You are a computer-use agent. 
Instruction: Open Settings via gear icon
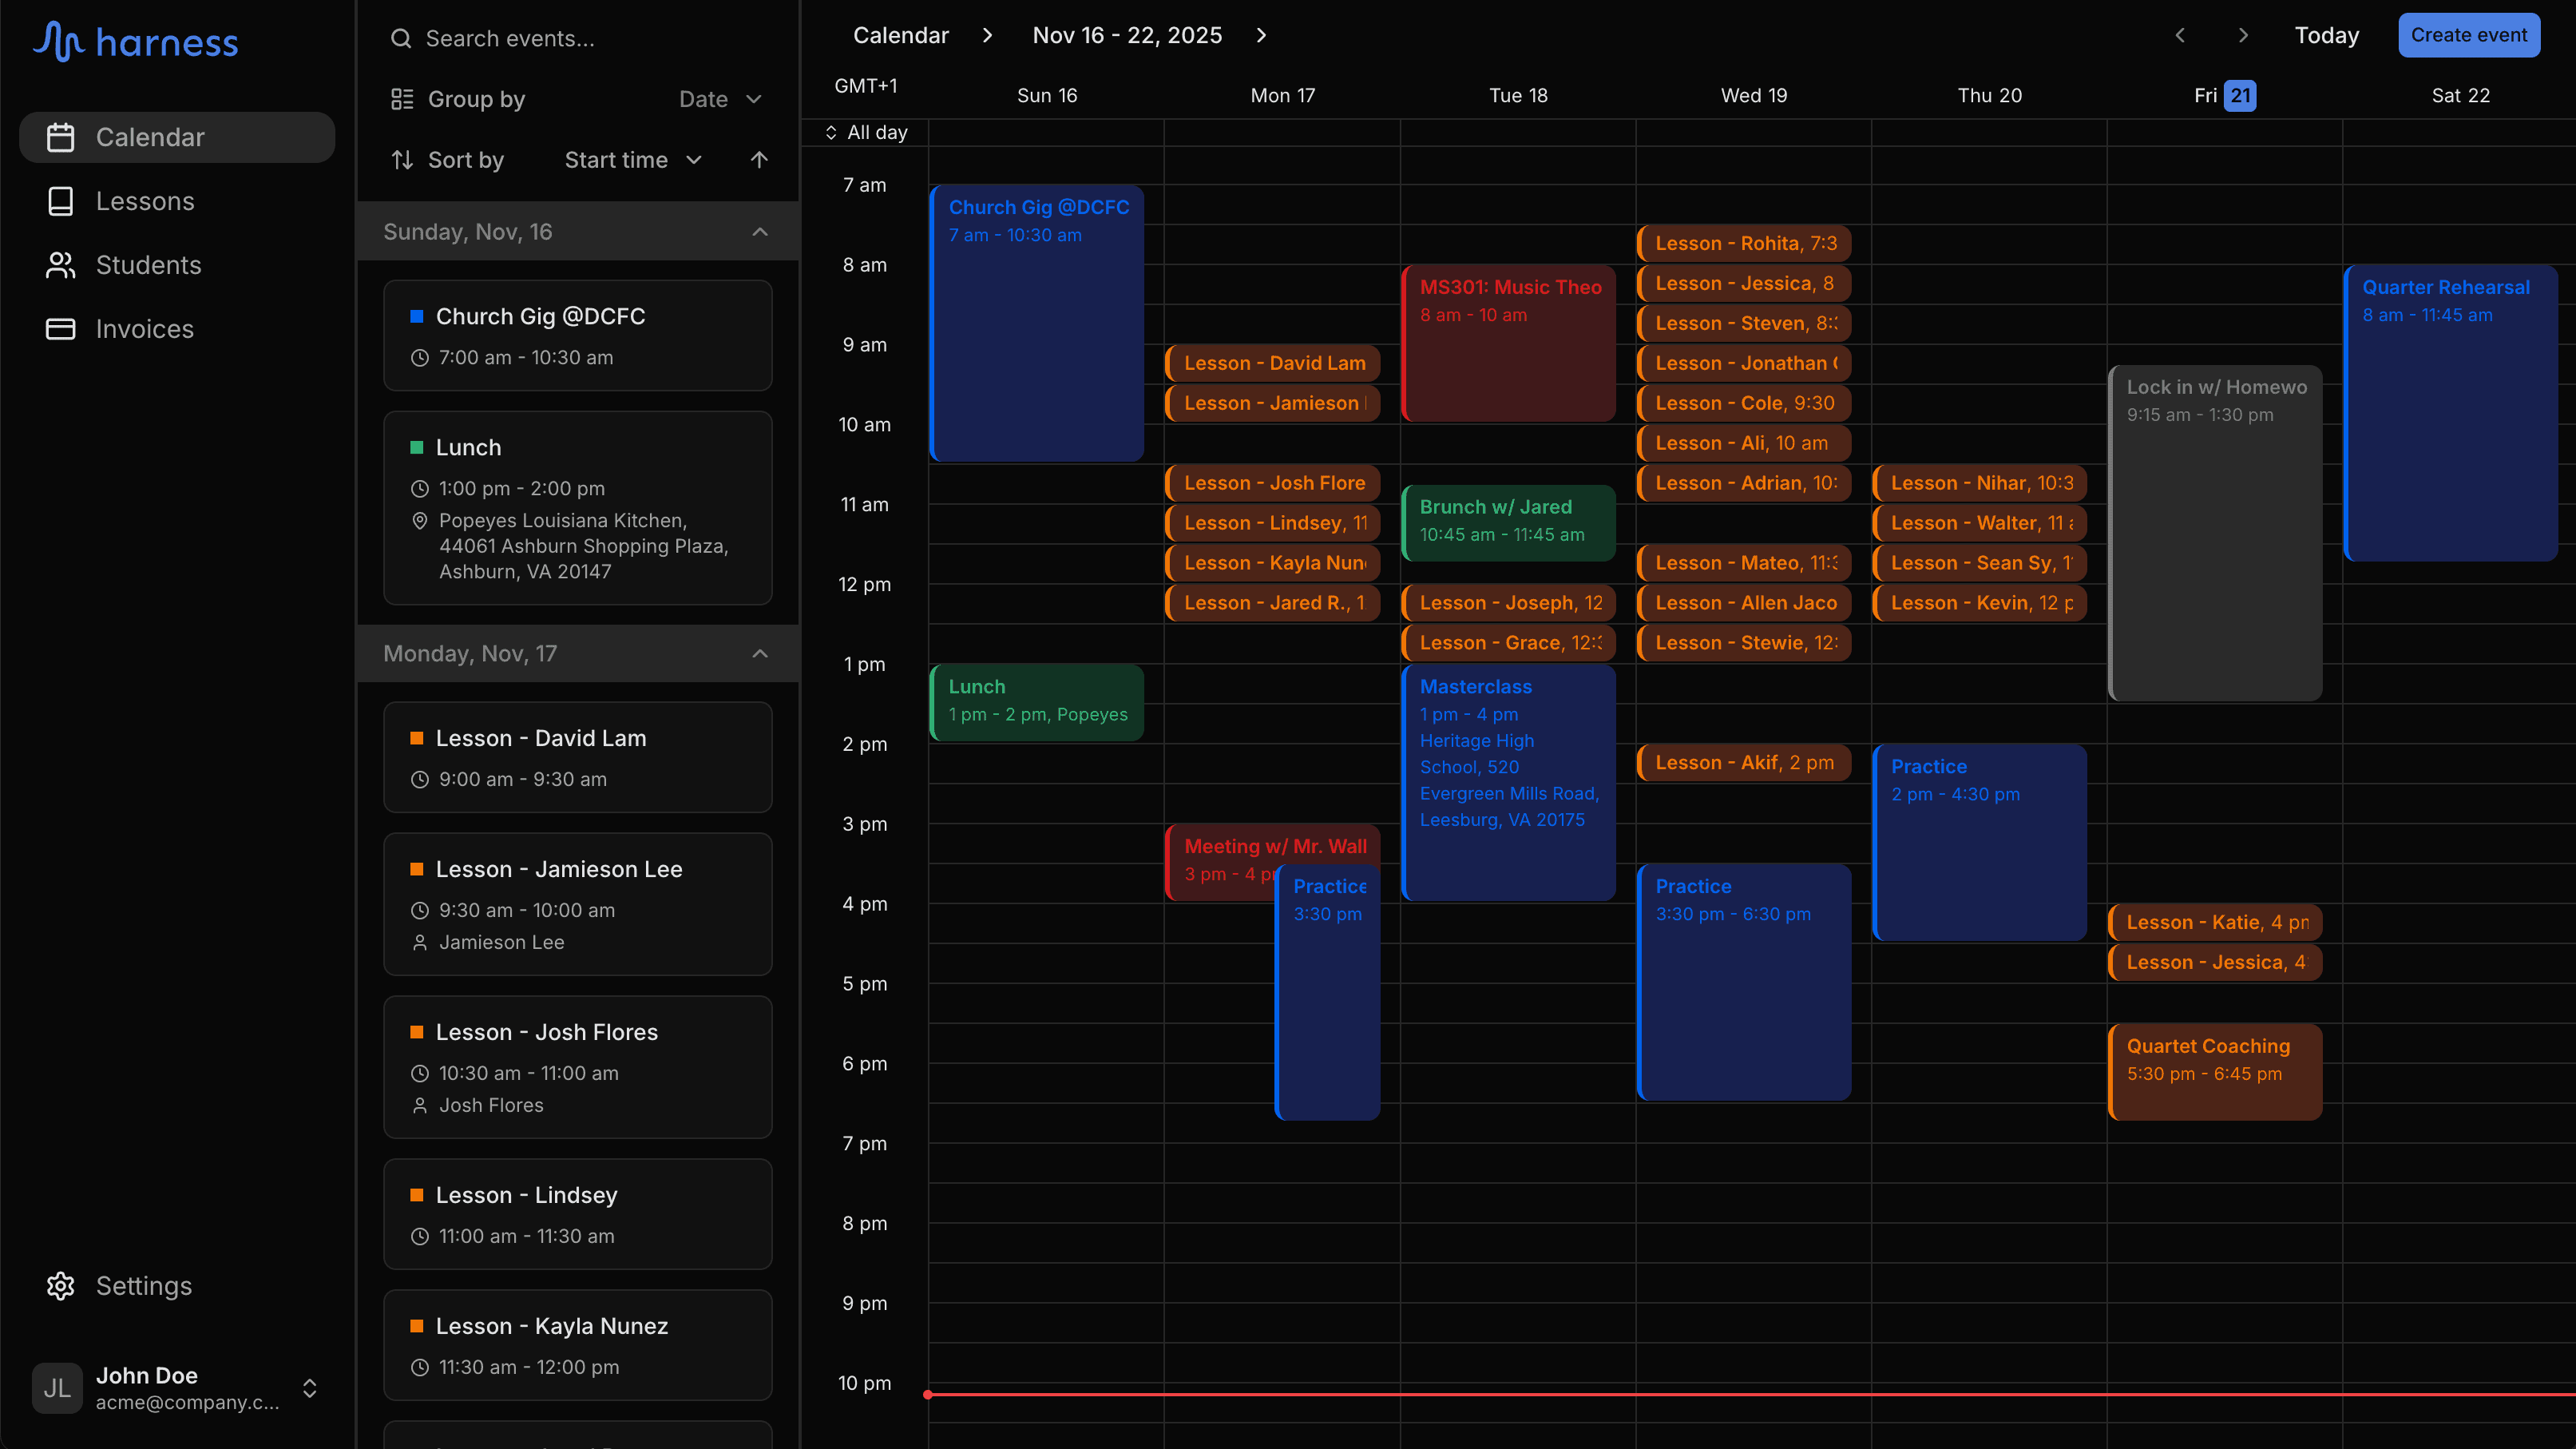(x=61, y=1286)
